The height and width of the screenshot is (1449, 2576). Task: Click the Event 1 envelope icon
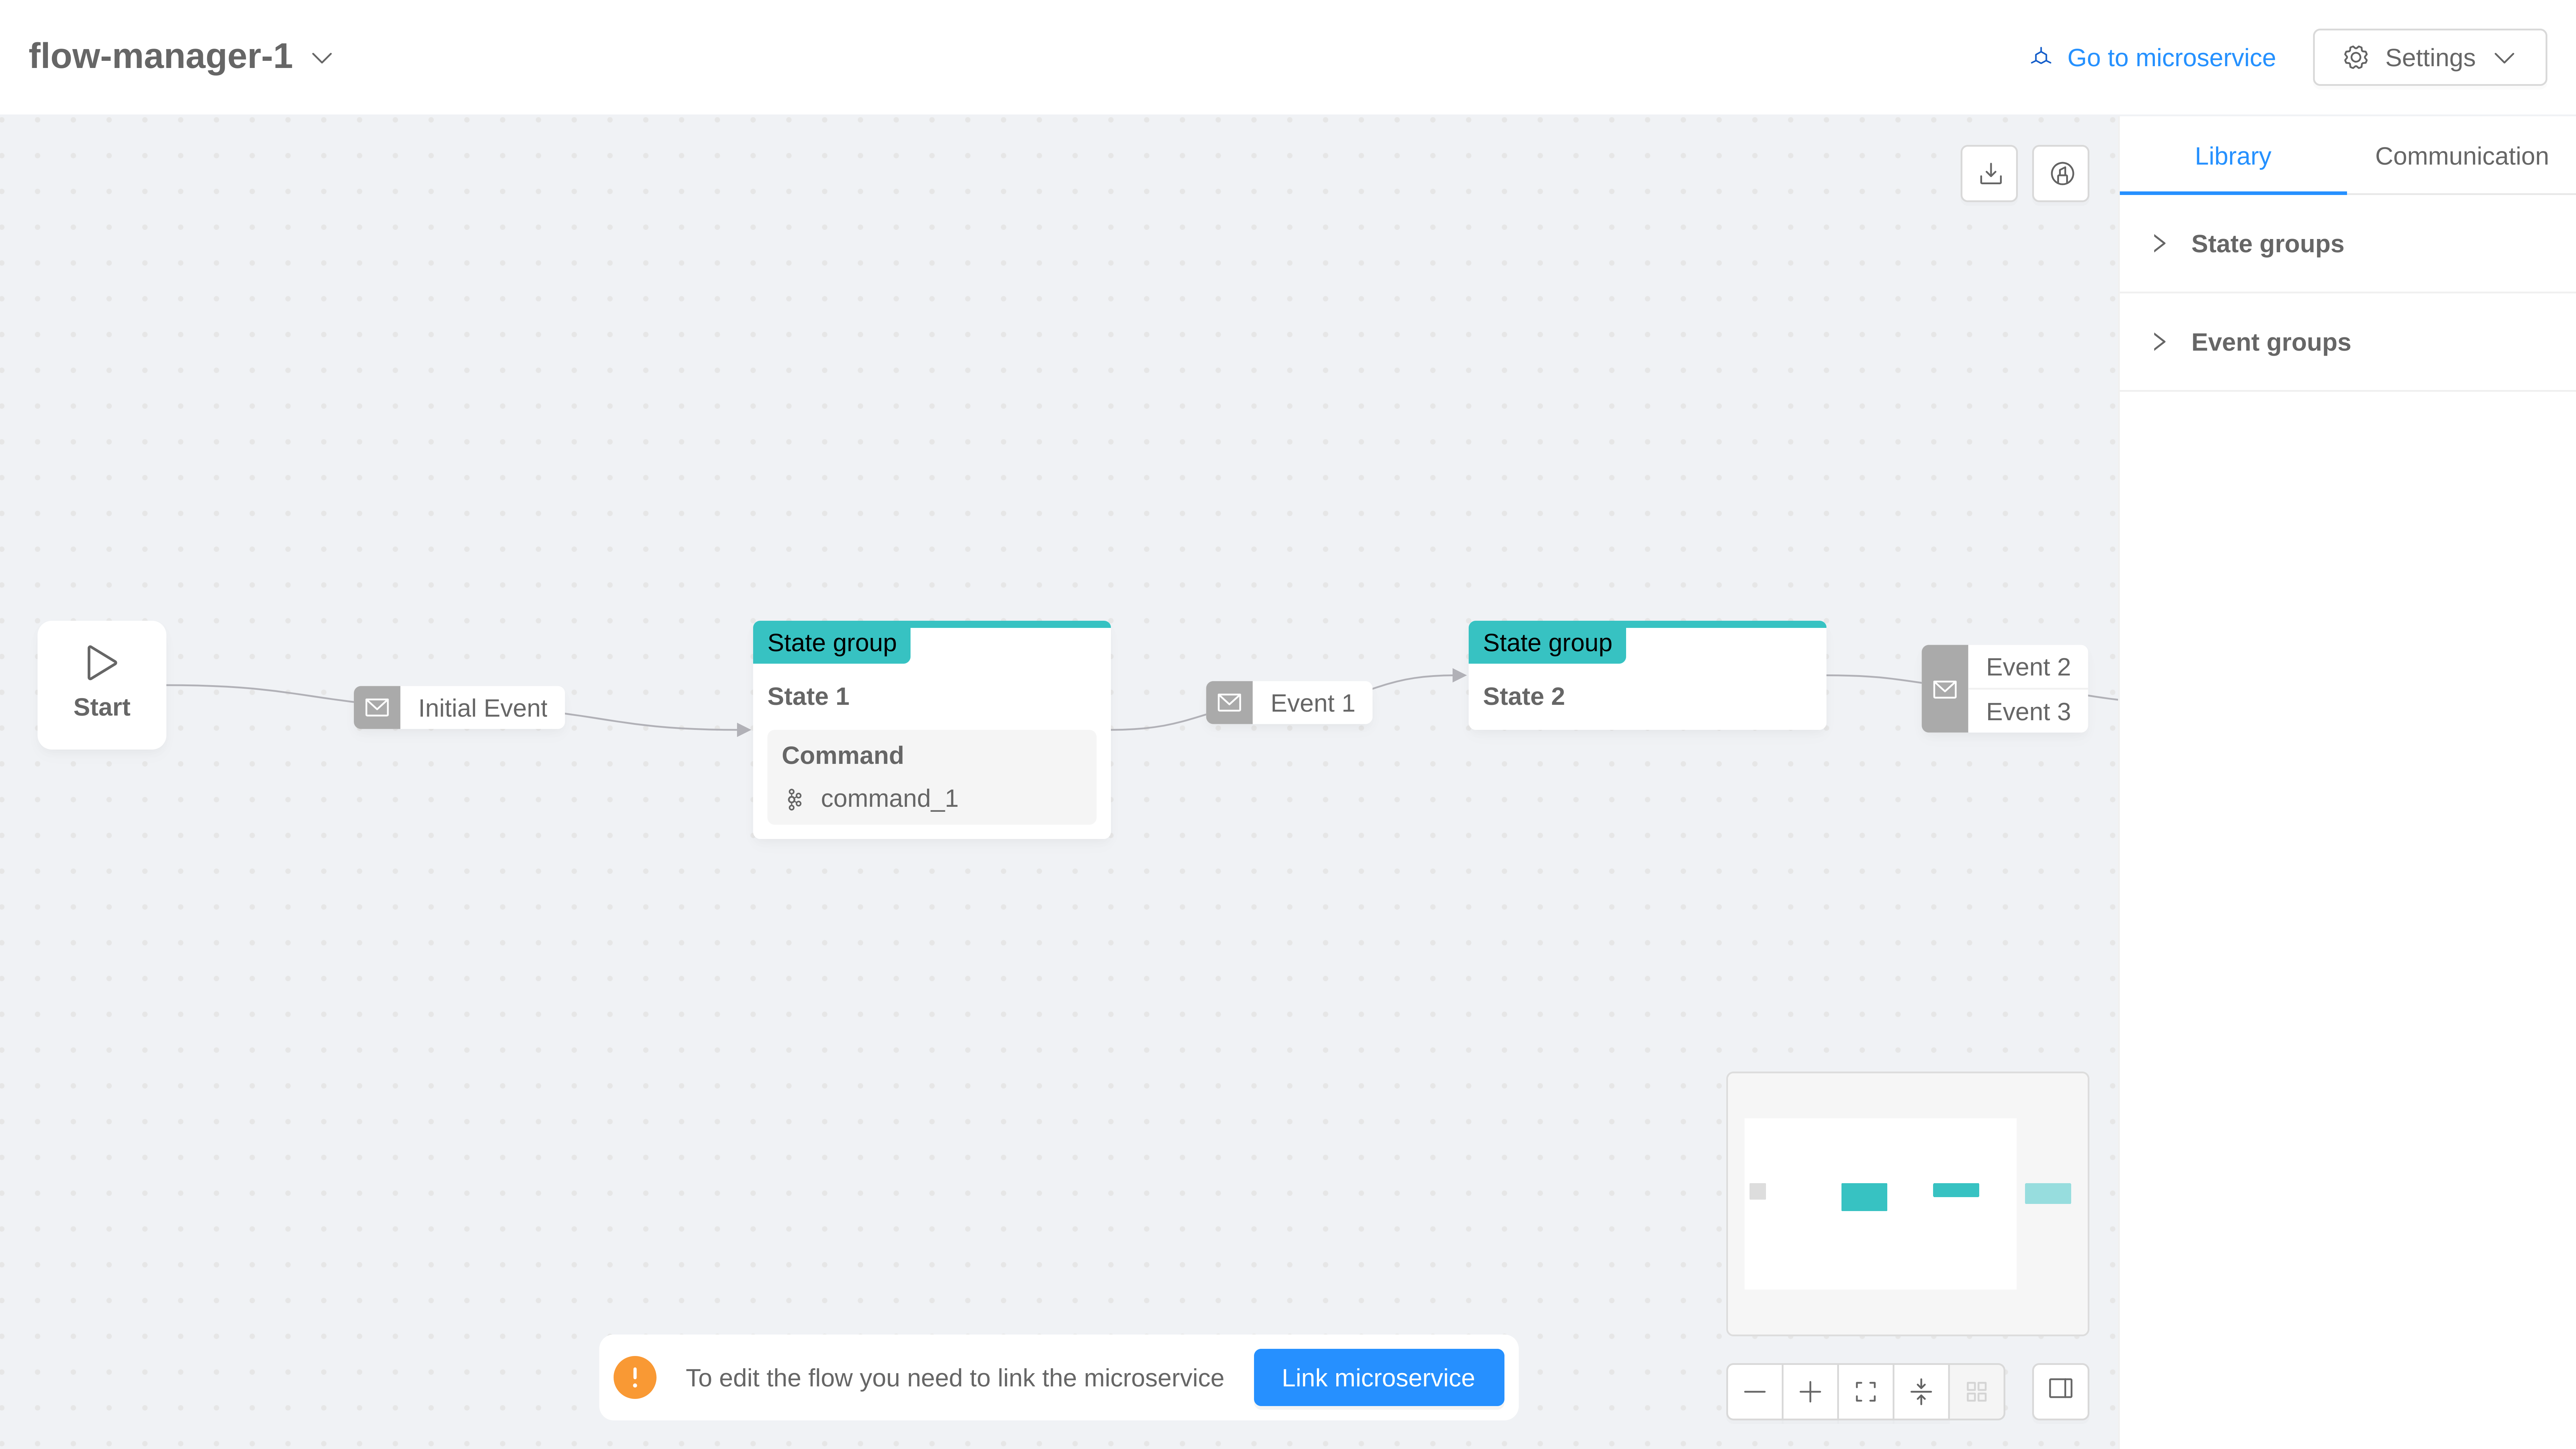tap(1229, 703)
